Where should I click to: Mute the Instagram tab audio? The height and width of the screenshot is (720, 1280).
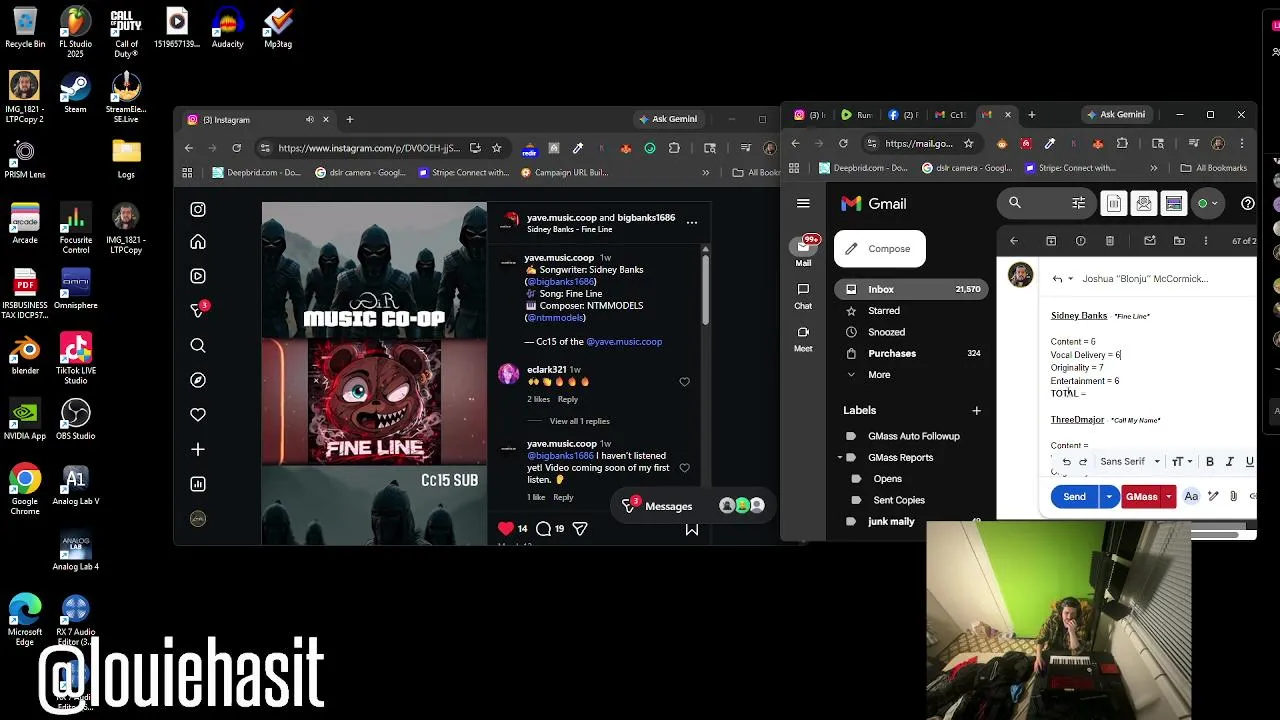click(x=310, y=119)
